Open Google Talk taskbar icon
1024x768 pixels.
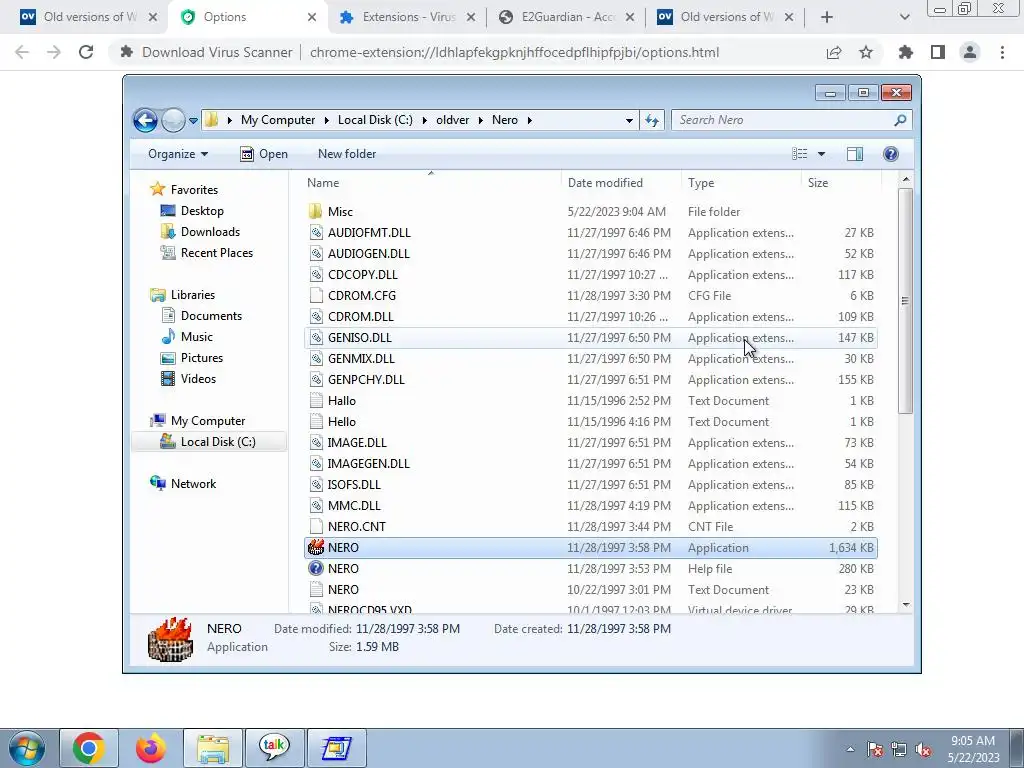(x=274, y=748)
